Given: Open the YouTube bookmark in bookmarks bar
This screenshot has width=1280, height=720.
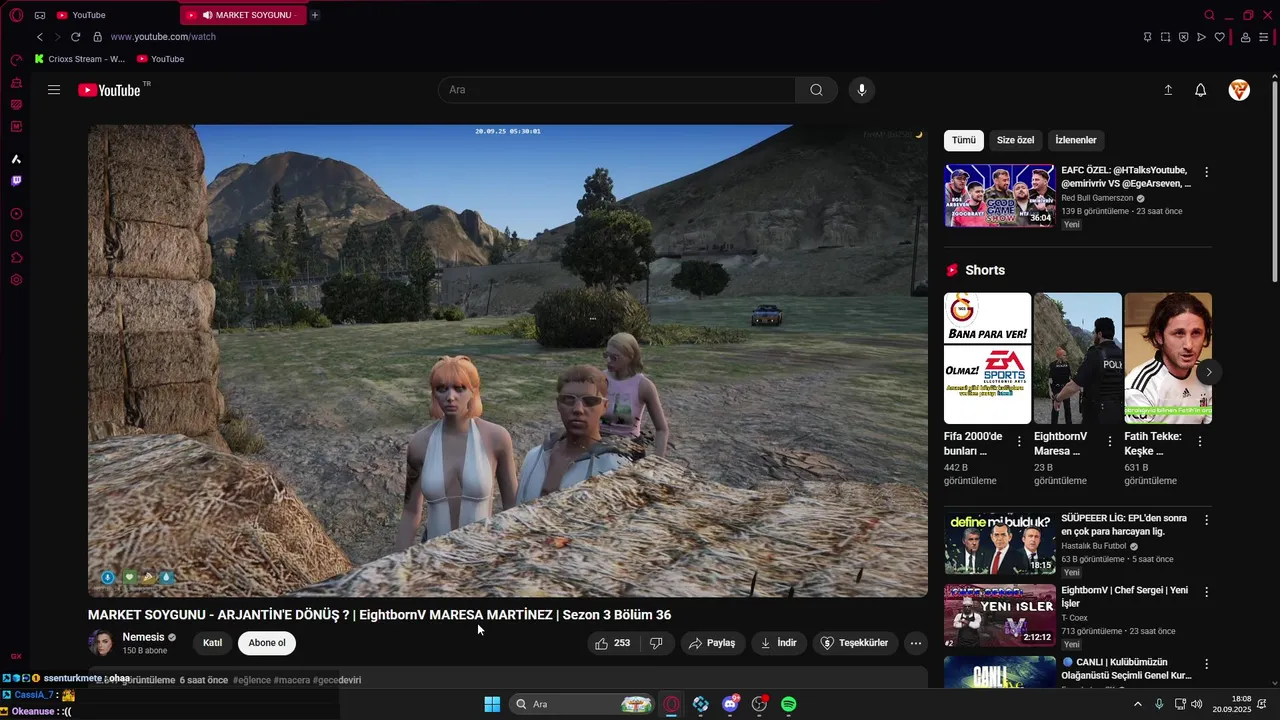Looking at the screenshot, I should tap(160, 59).
